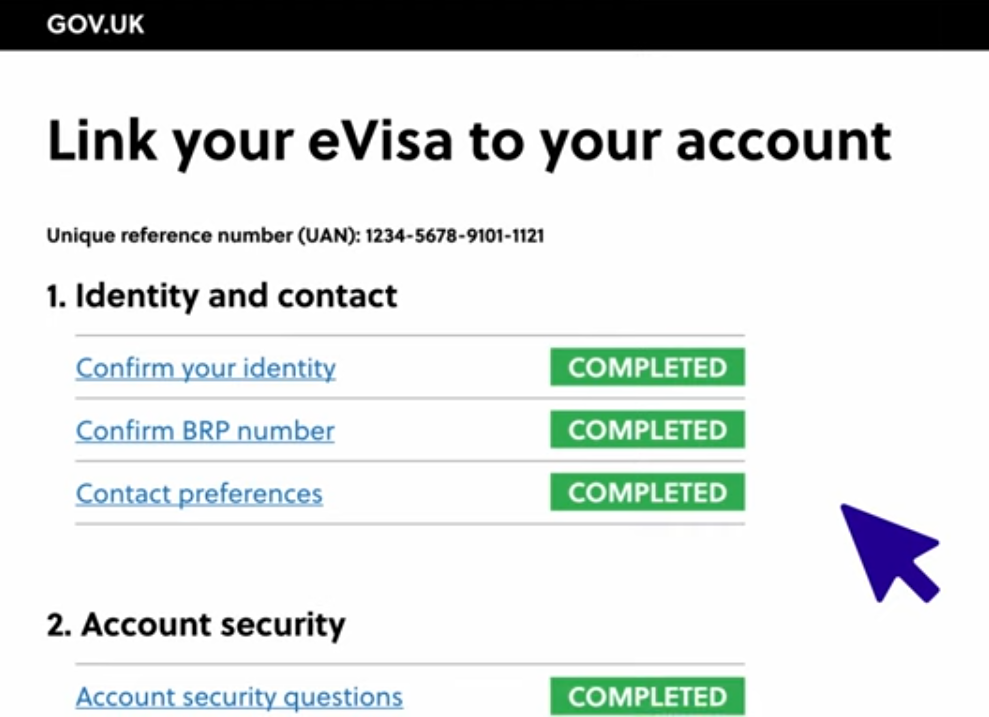Click the COMPLETED tag beside Account security questions
Image resolution: width=989 pixels, height=717 pixels.
click(647, 697)
